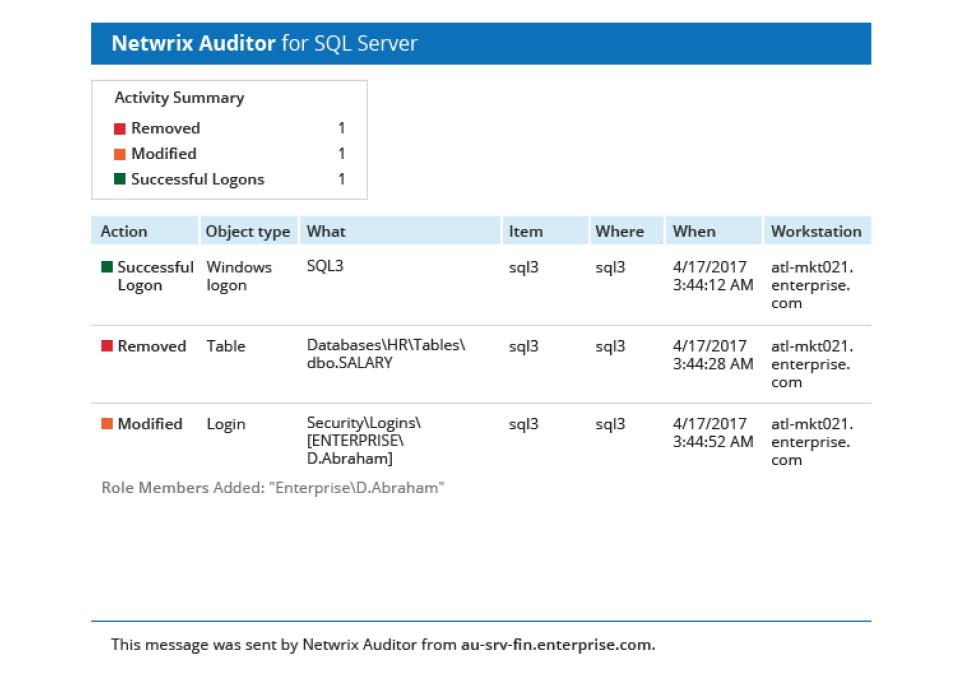The width and height of the screenshot is (960, 675).
Task: Click the Login object type cell
Action: click(x=226, y=424)
